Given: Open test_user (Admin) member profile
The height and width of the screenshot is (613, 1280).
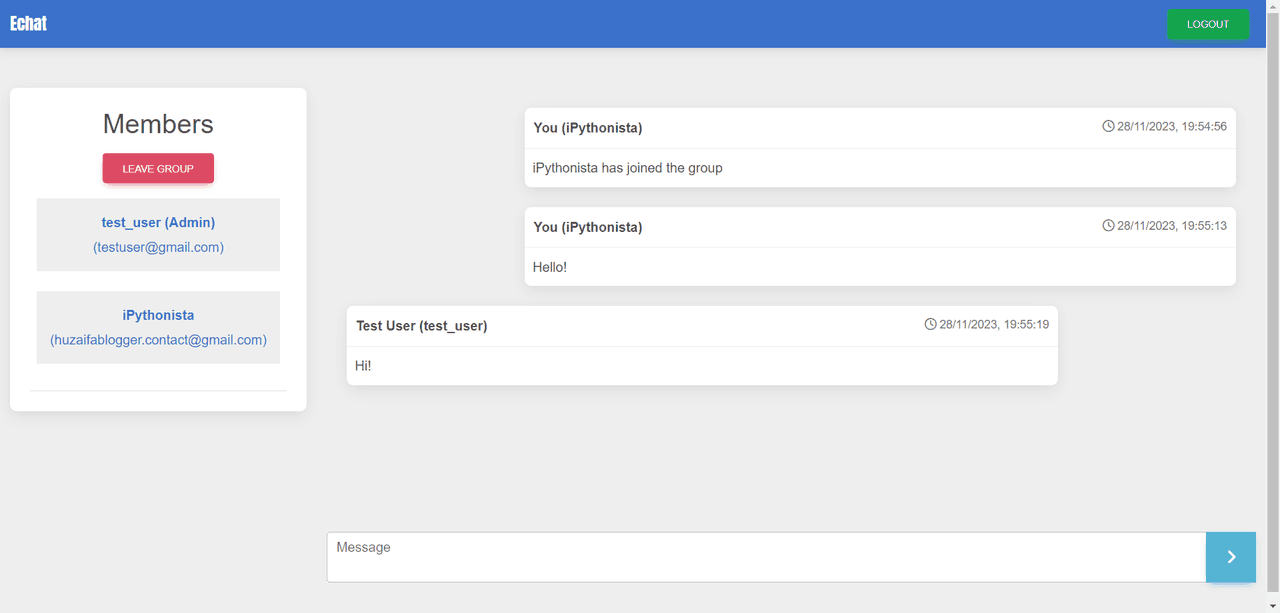Looking at the screenshot, I should click(158, 222).
